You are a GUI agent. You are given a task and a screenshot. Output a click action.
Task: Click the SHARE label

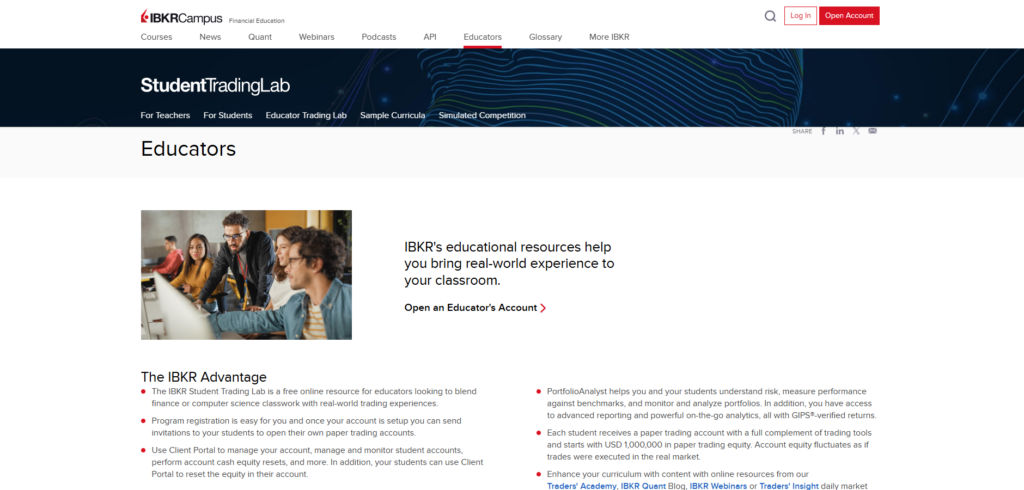pyautogui.click(x=802, y=131)
